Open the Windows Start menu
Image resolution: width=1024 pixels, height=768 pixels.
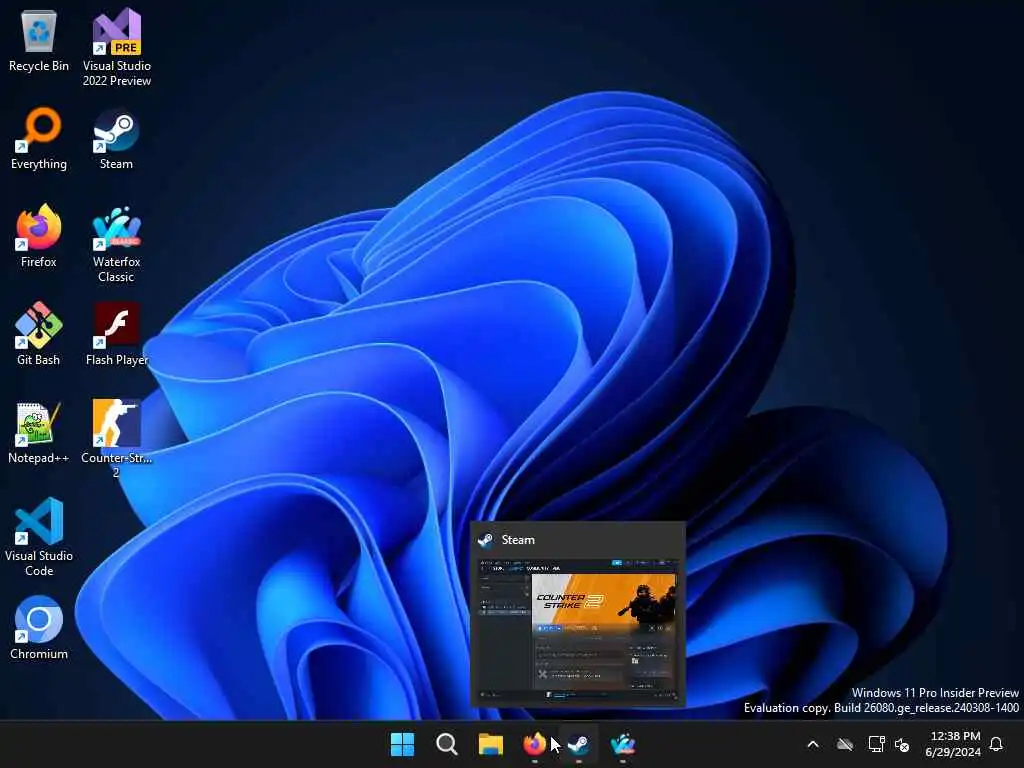click(x=402, y=744)
